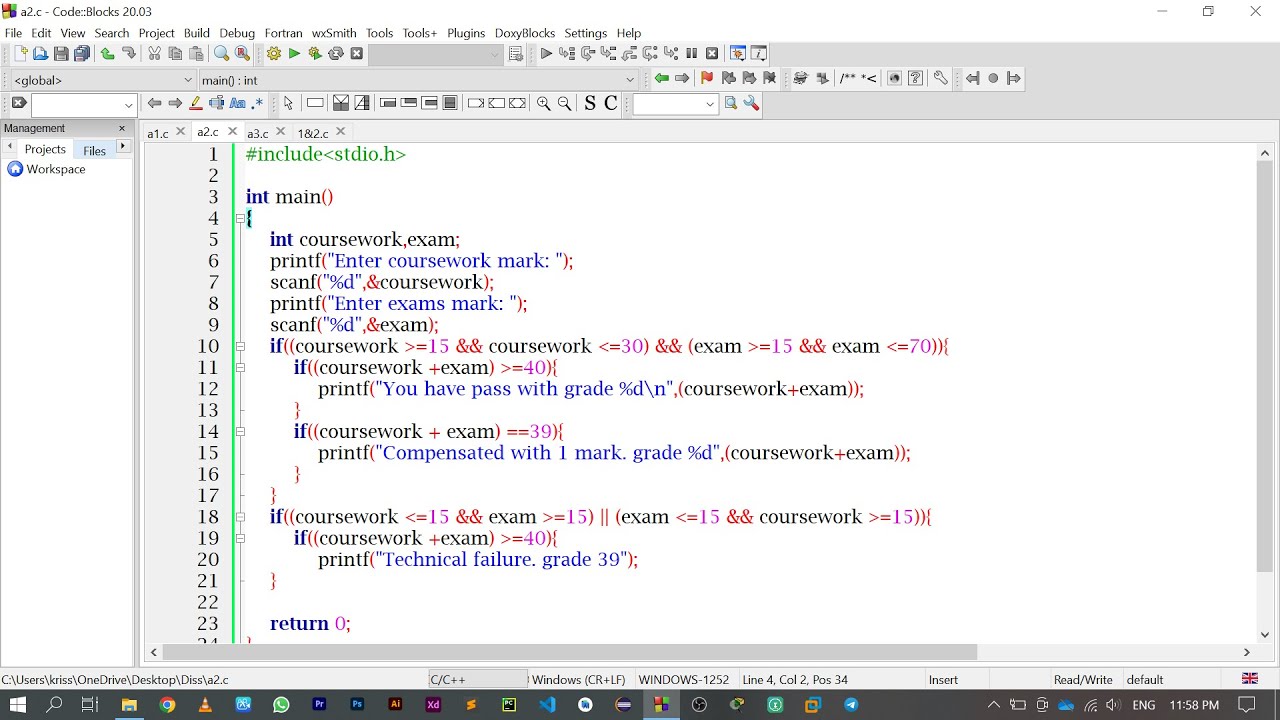Click the Build and run icon
This screenshot has width=1280, height=720.
pyautogui.click(x=315, y=54)
